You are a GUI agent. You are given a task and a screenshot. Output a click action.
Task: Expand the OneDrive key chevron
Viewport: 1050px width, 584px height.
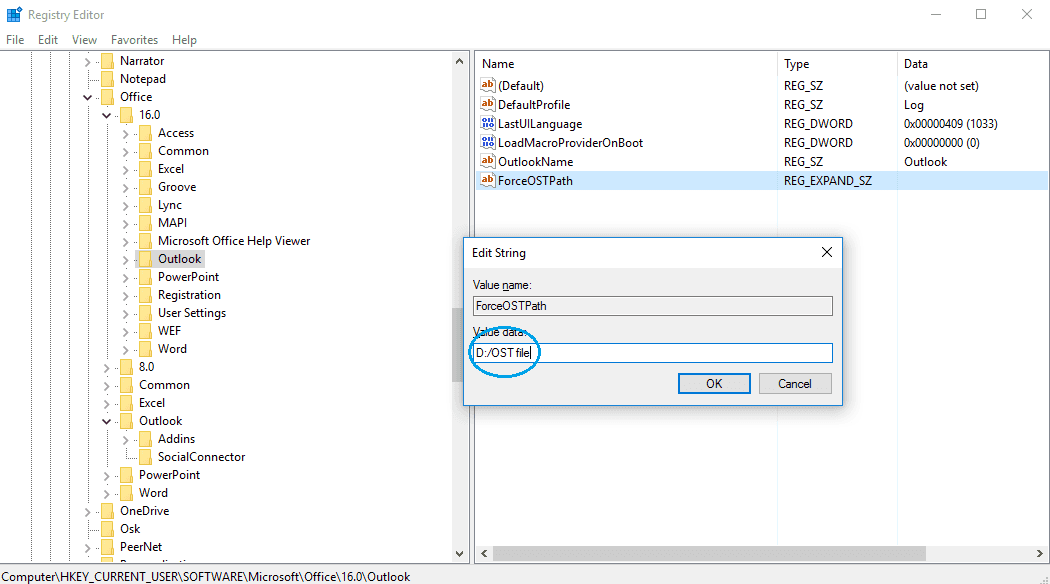[x=88, y=511]
